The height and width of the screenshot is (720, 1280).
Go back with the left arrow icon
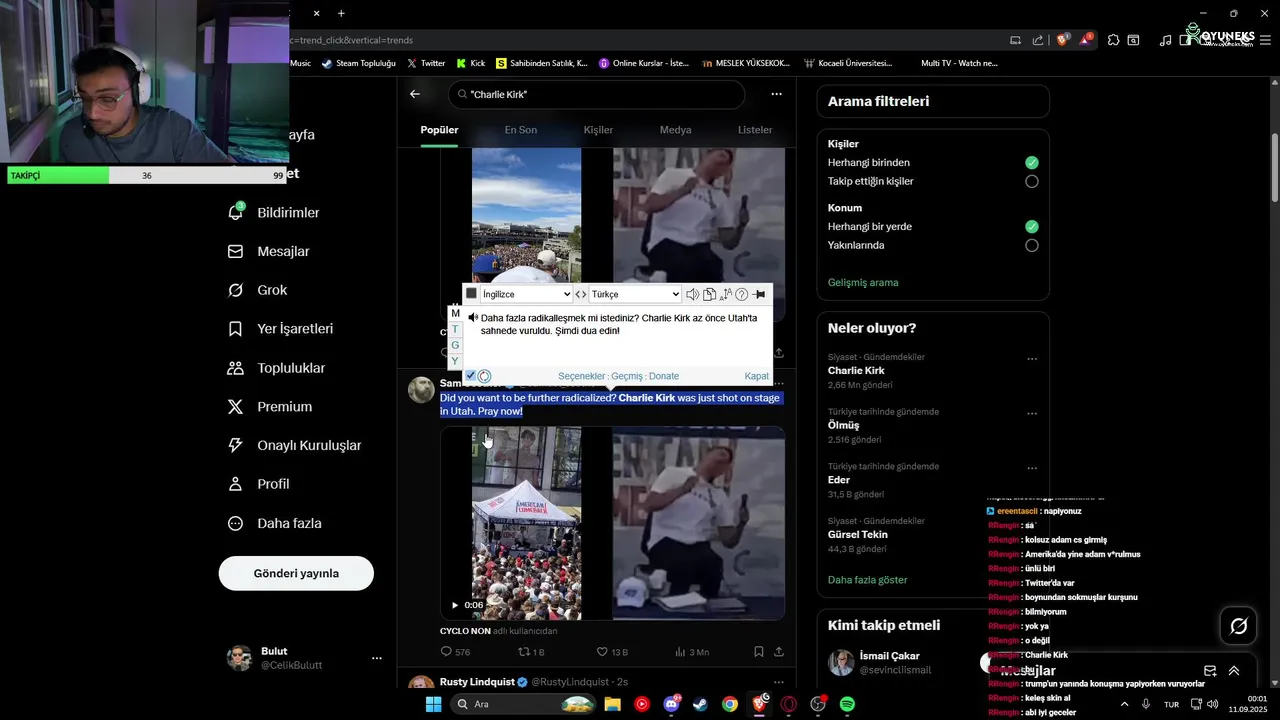pyautogui.click(x=415, y=94)
